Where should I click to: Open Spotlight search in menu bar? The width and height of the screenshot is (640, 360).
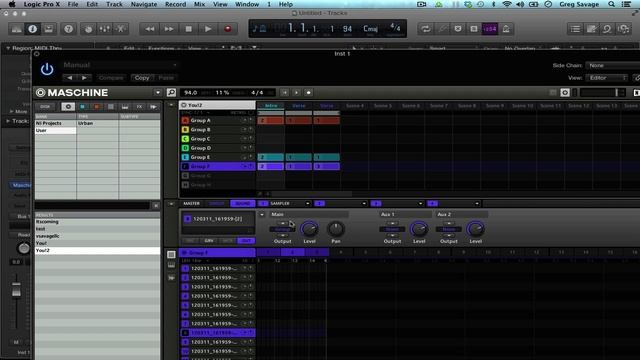(611, 4)
